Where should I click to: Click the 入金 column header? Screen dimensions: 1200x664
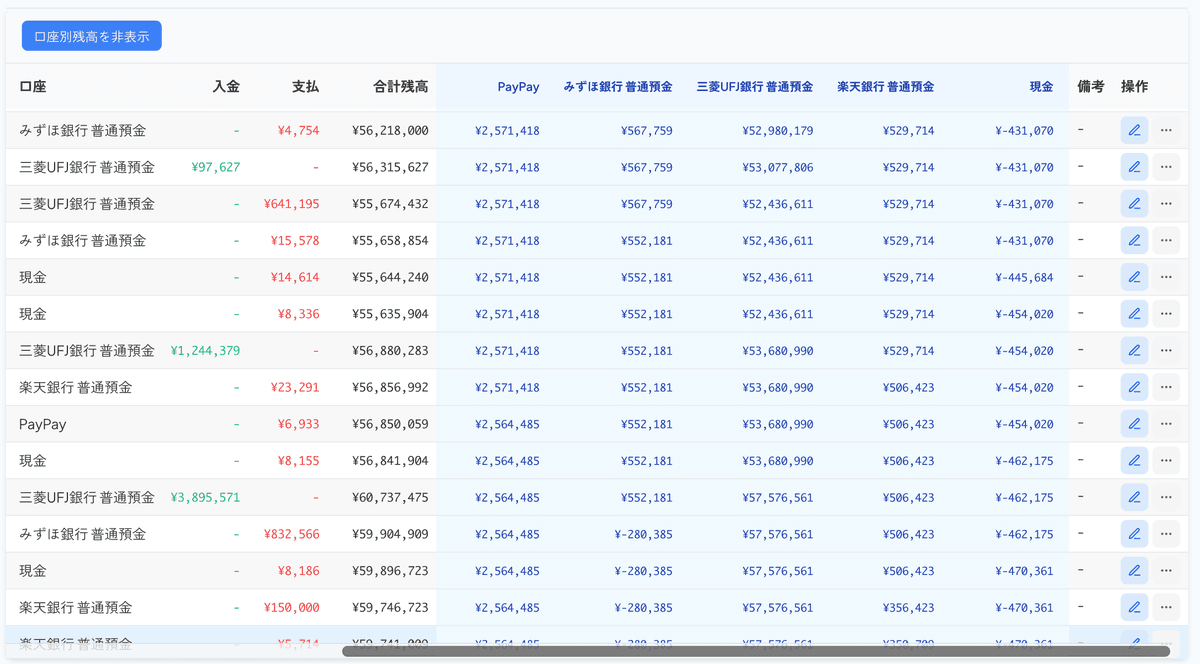coord(226,87)
